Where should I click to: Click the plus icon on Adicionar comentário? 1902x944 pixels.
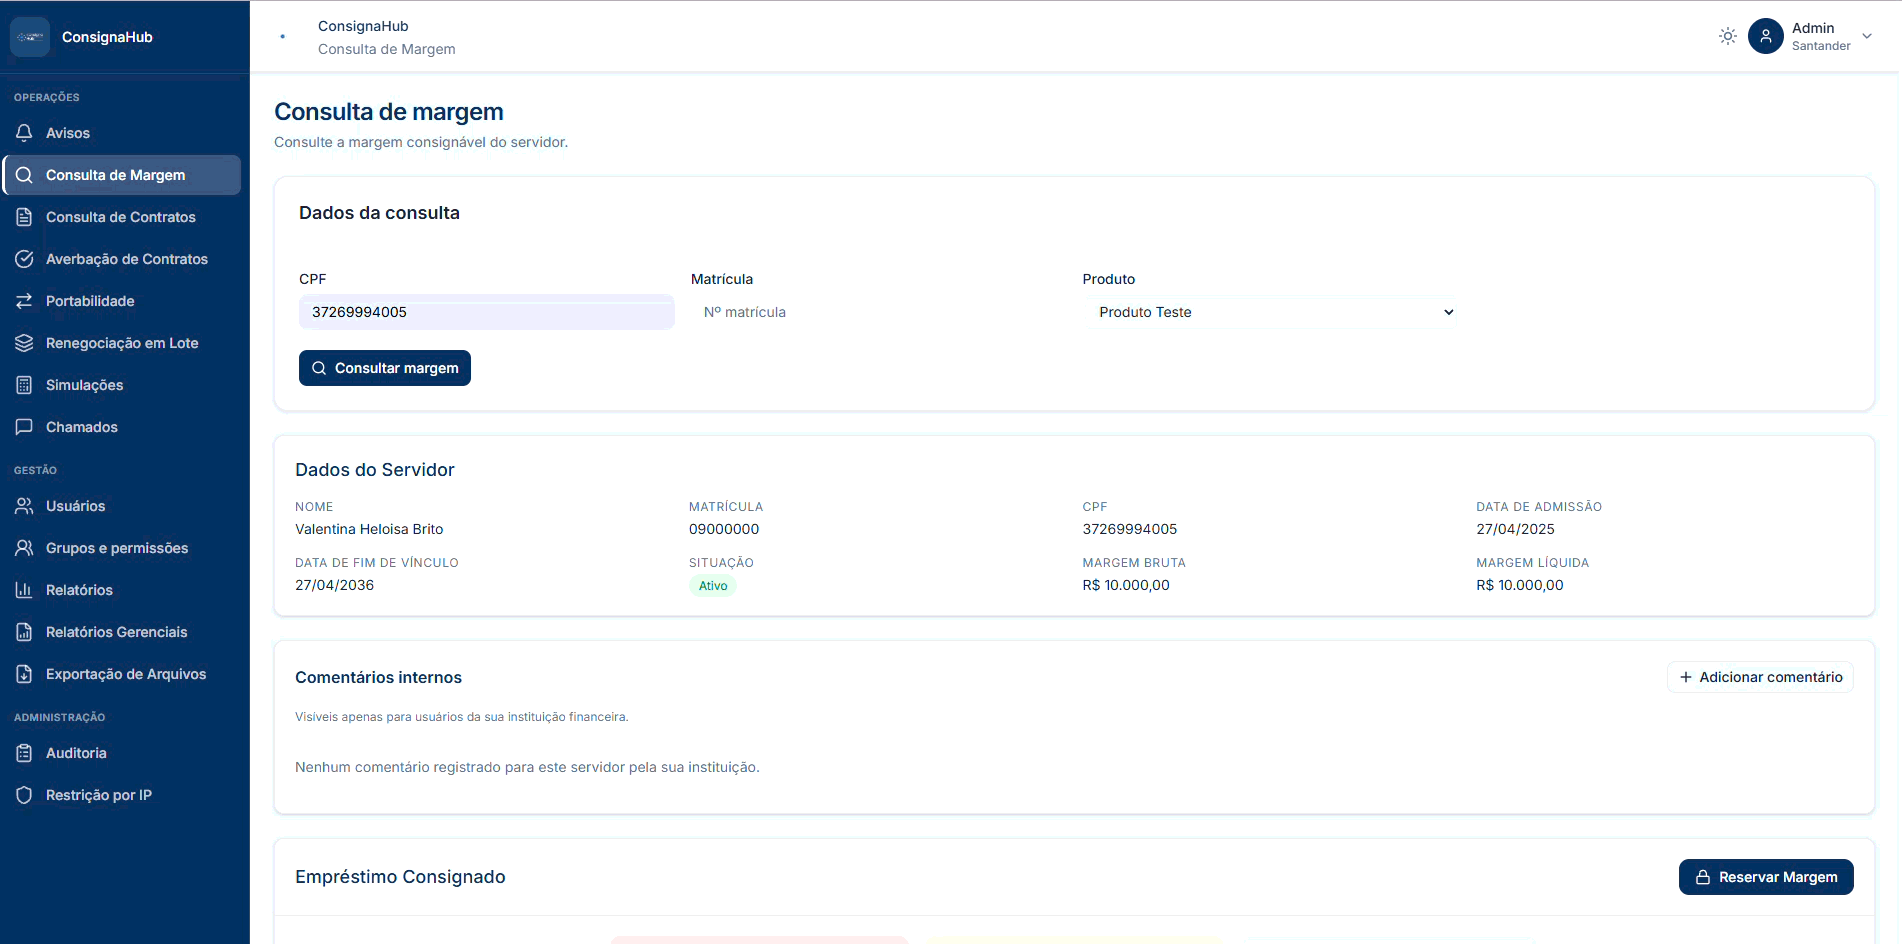click(x=1686, y=677)
